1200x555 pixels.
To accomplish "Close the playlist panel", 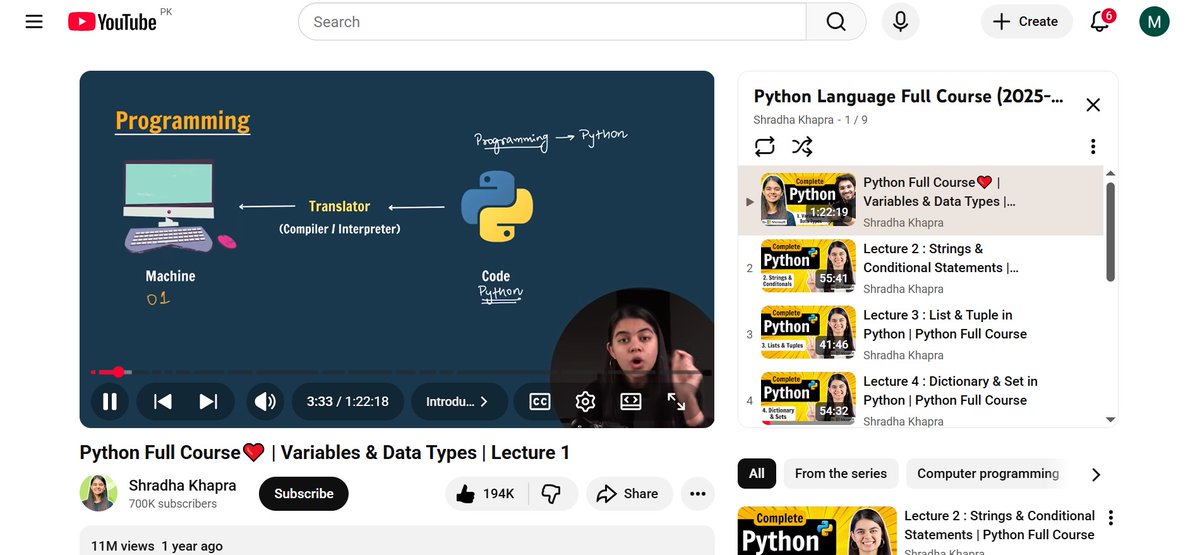I will [x=1093, y=105].
